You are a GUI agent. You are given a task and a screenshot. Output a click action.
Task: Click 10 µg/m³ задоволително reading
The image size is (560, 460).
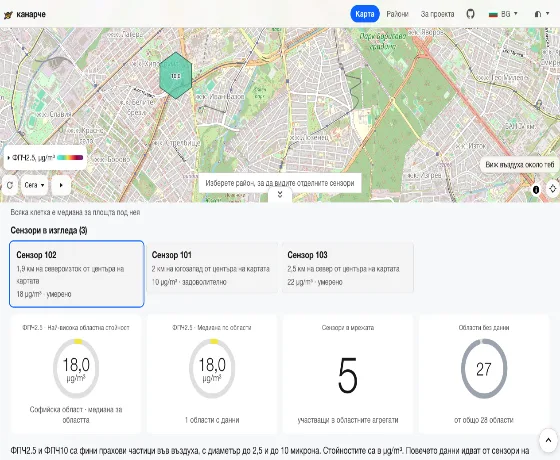(x=189, y=282)
